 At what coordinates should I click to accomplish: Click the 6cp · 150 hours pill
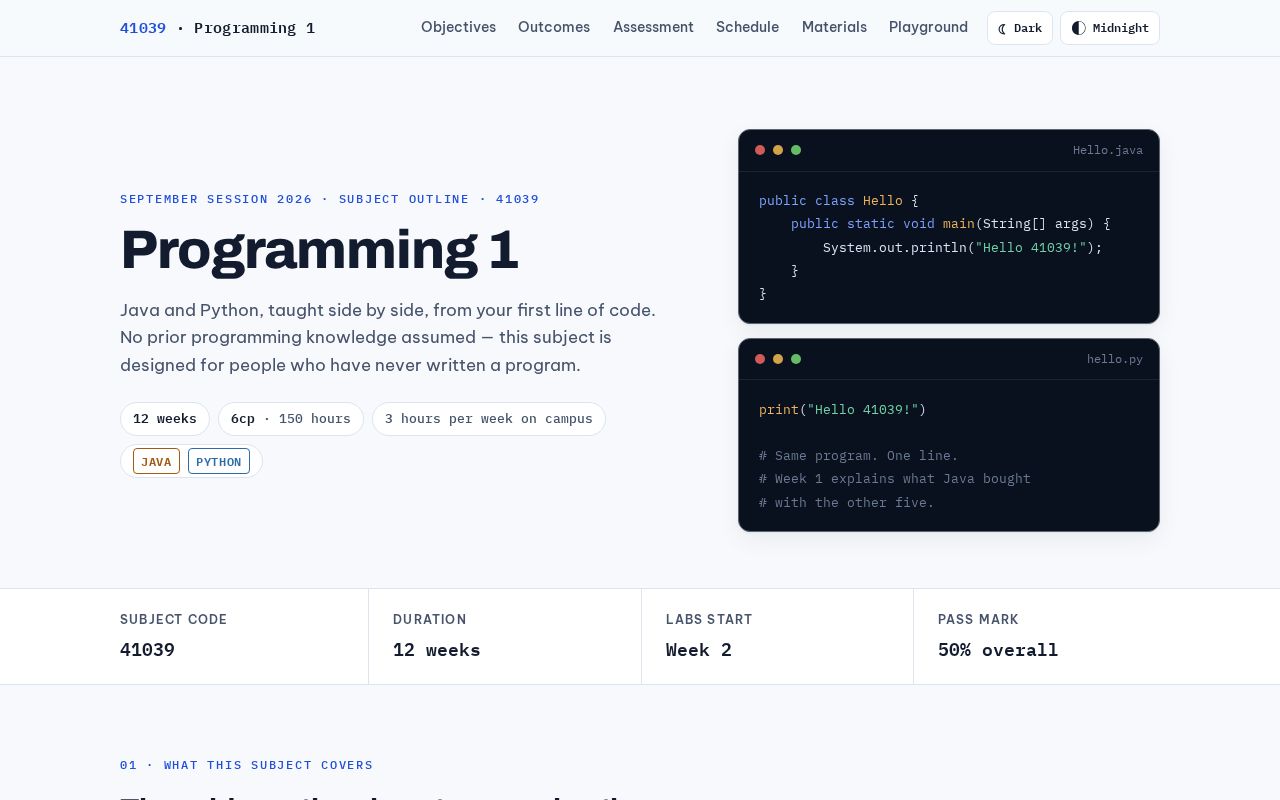(291, 419)
